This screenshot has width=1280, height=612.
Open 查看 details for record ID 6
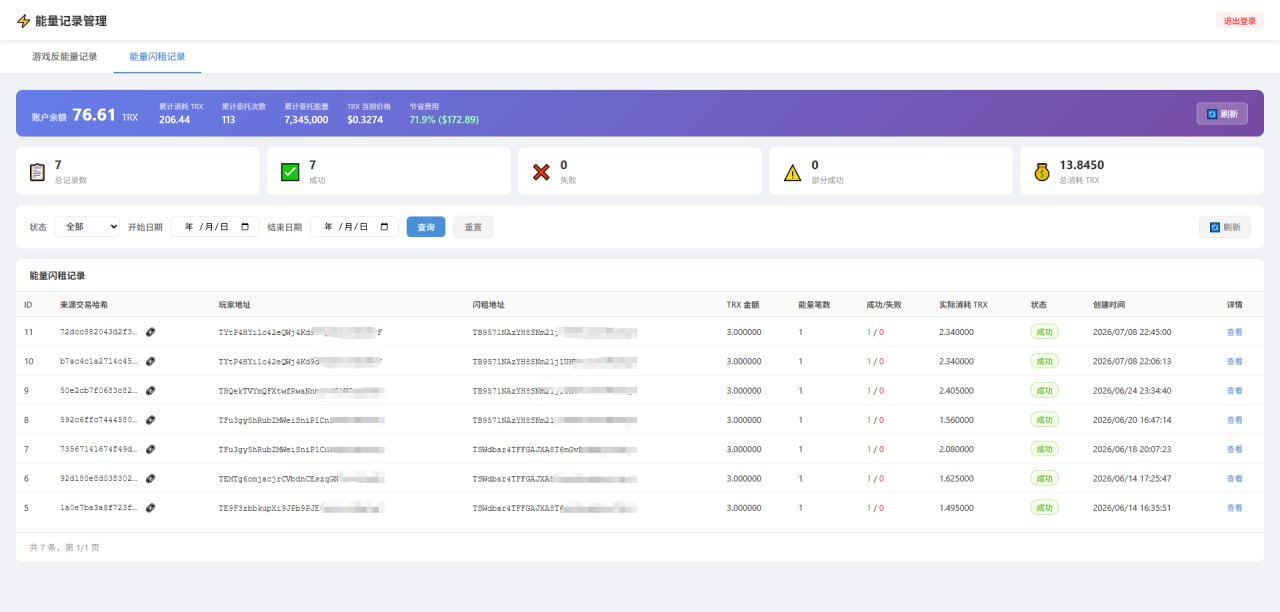[1234, 479]
